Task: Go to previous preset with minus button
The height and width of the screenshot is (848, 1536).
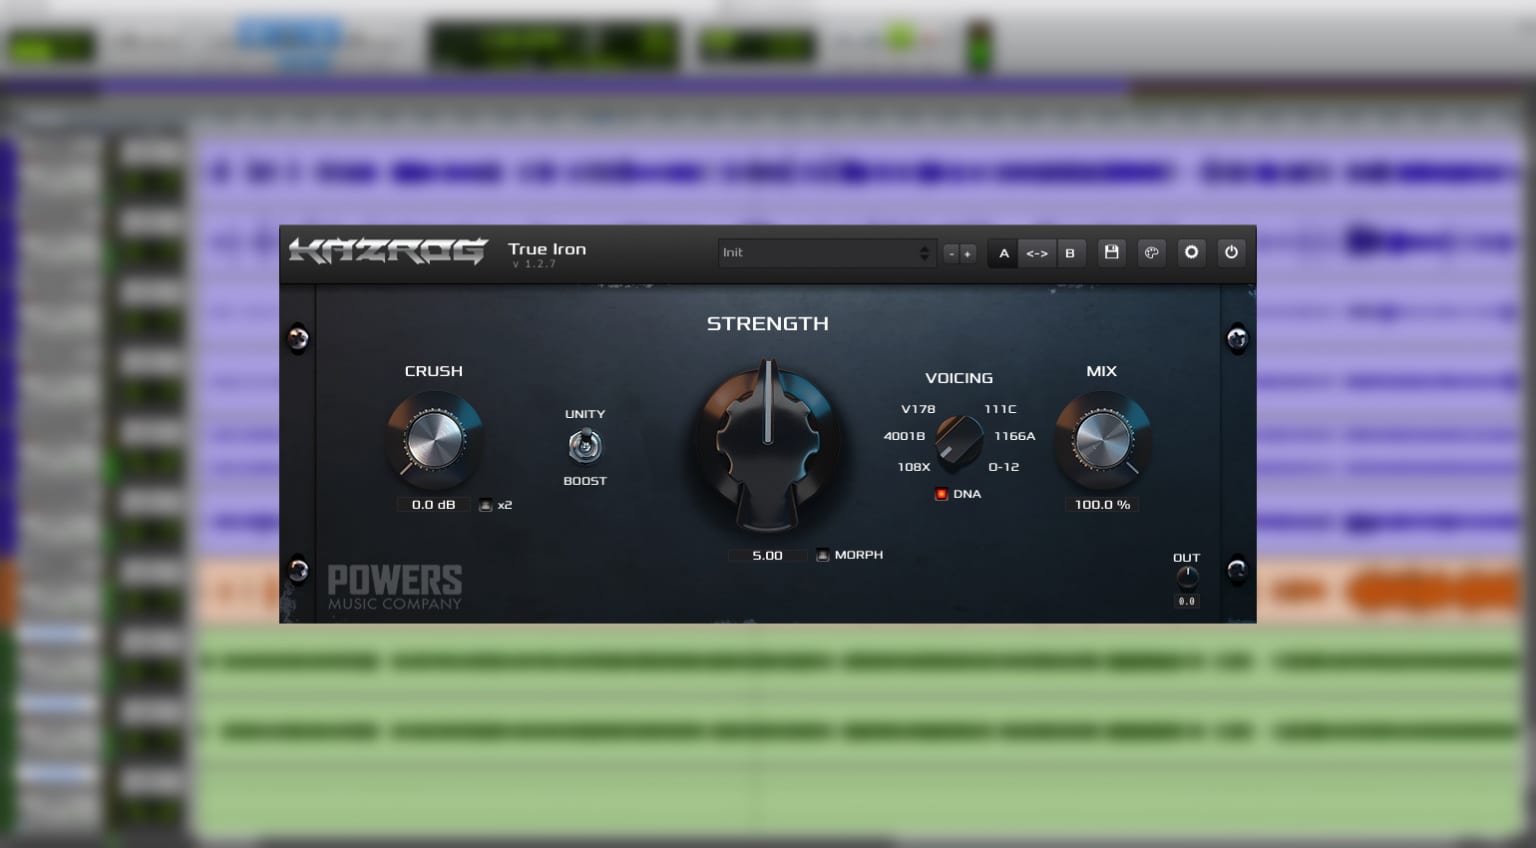Action: 951,254
